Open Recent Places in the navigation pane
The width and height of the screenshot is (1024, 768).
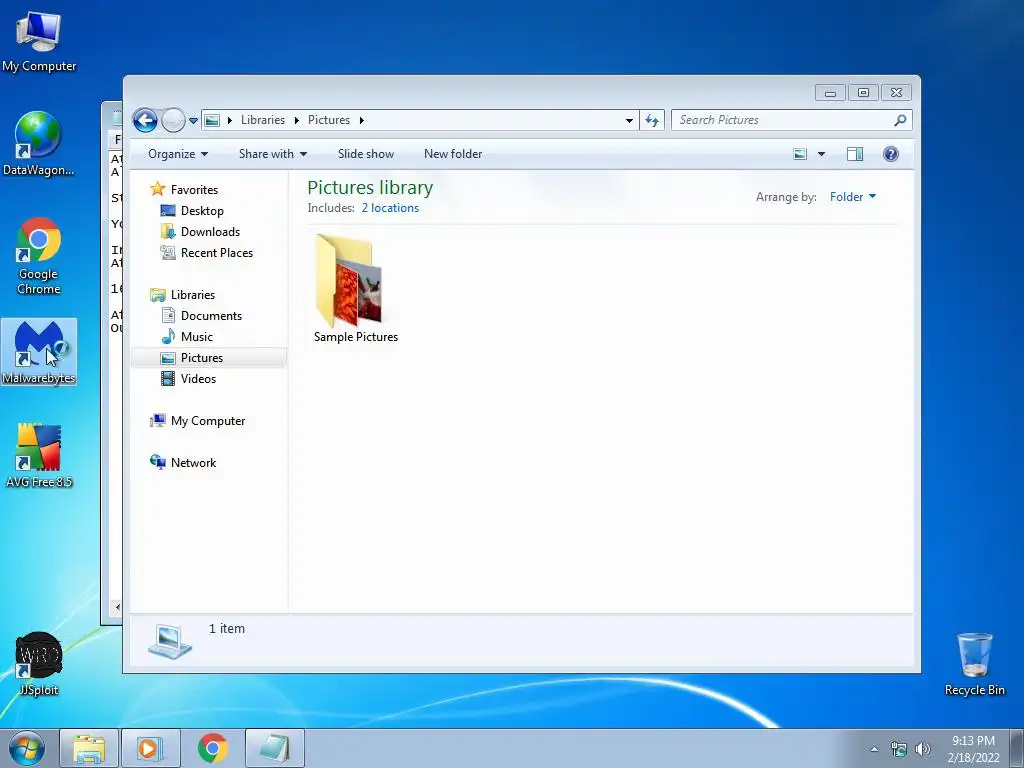217,253
